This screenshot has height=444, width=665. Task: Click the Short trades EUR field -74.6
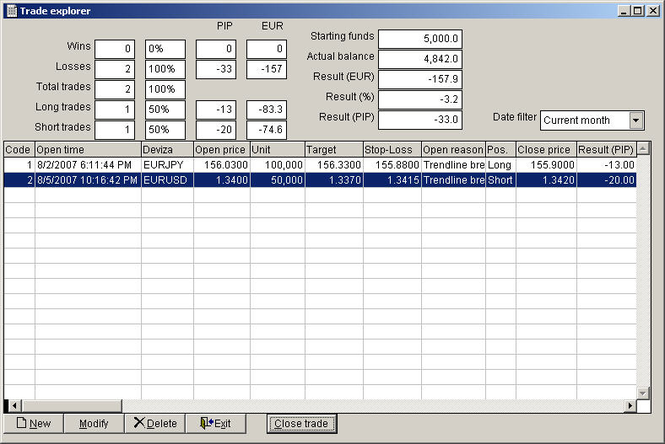coord(266,130)
